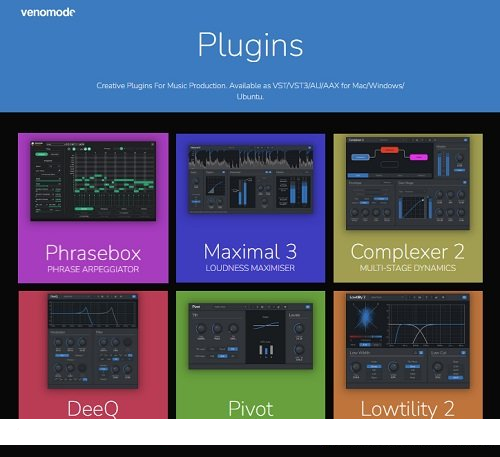Image resolution: width=500 pixels, height=457 pixels.
Task: Open the Phrasebox plugin screenshot
Action: coord(93,181)
